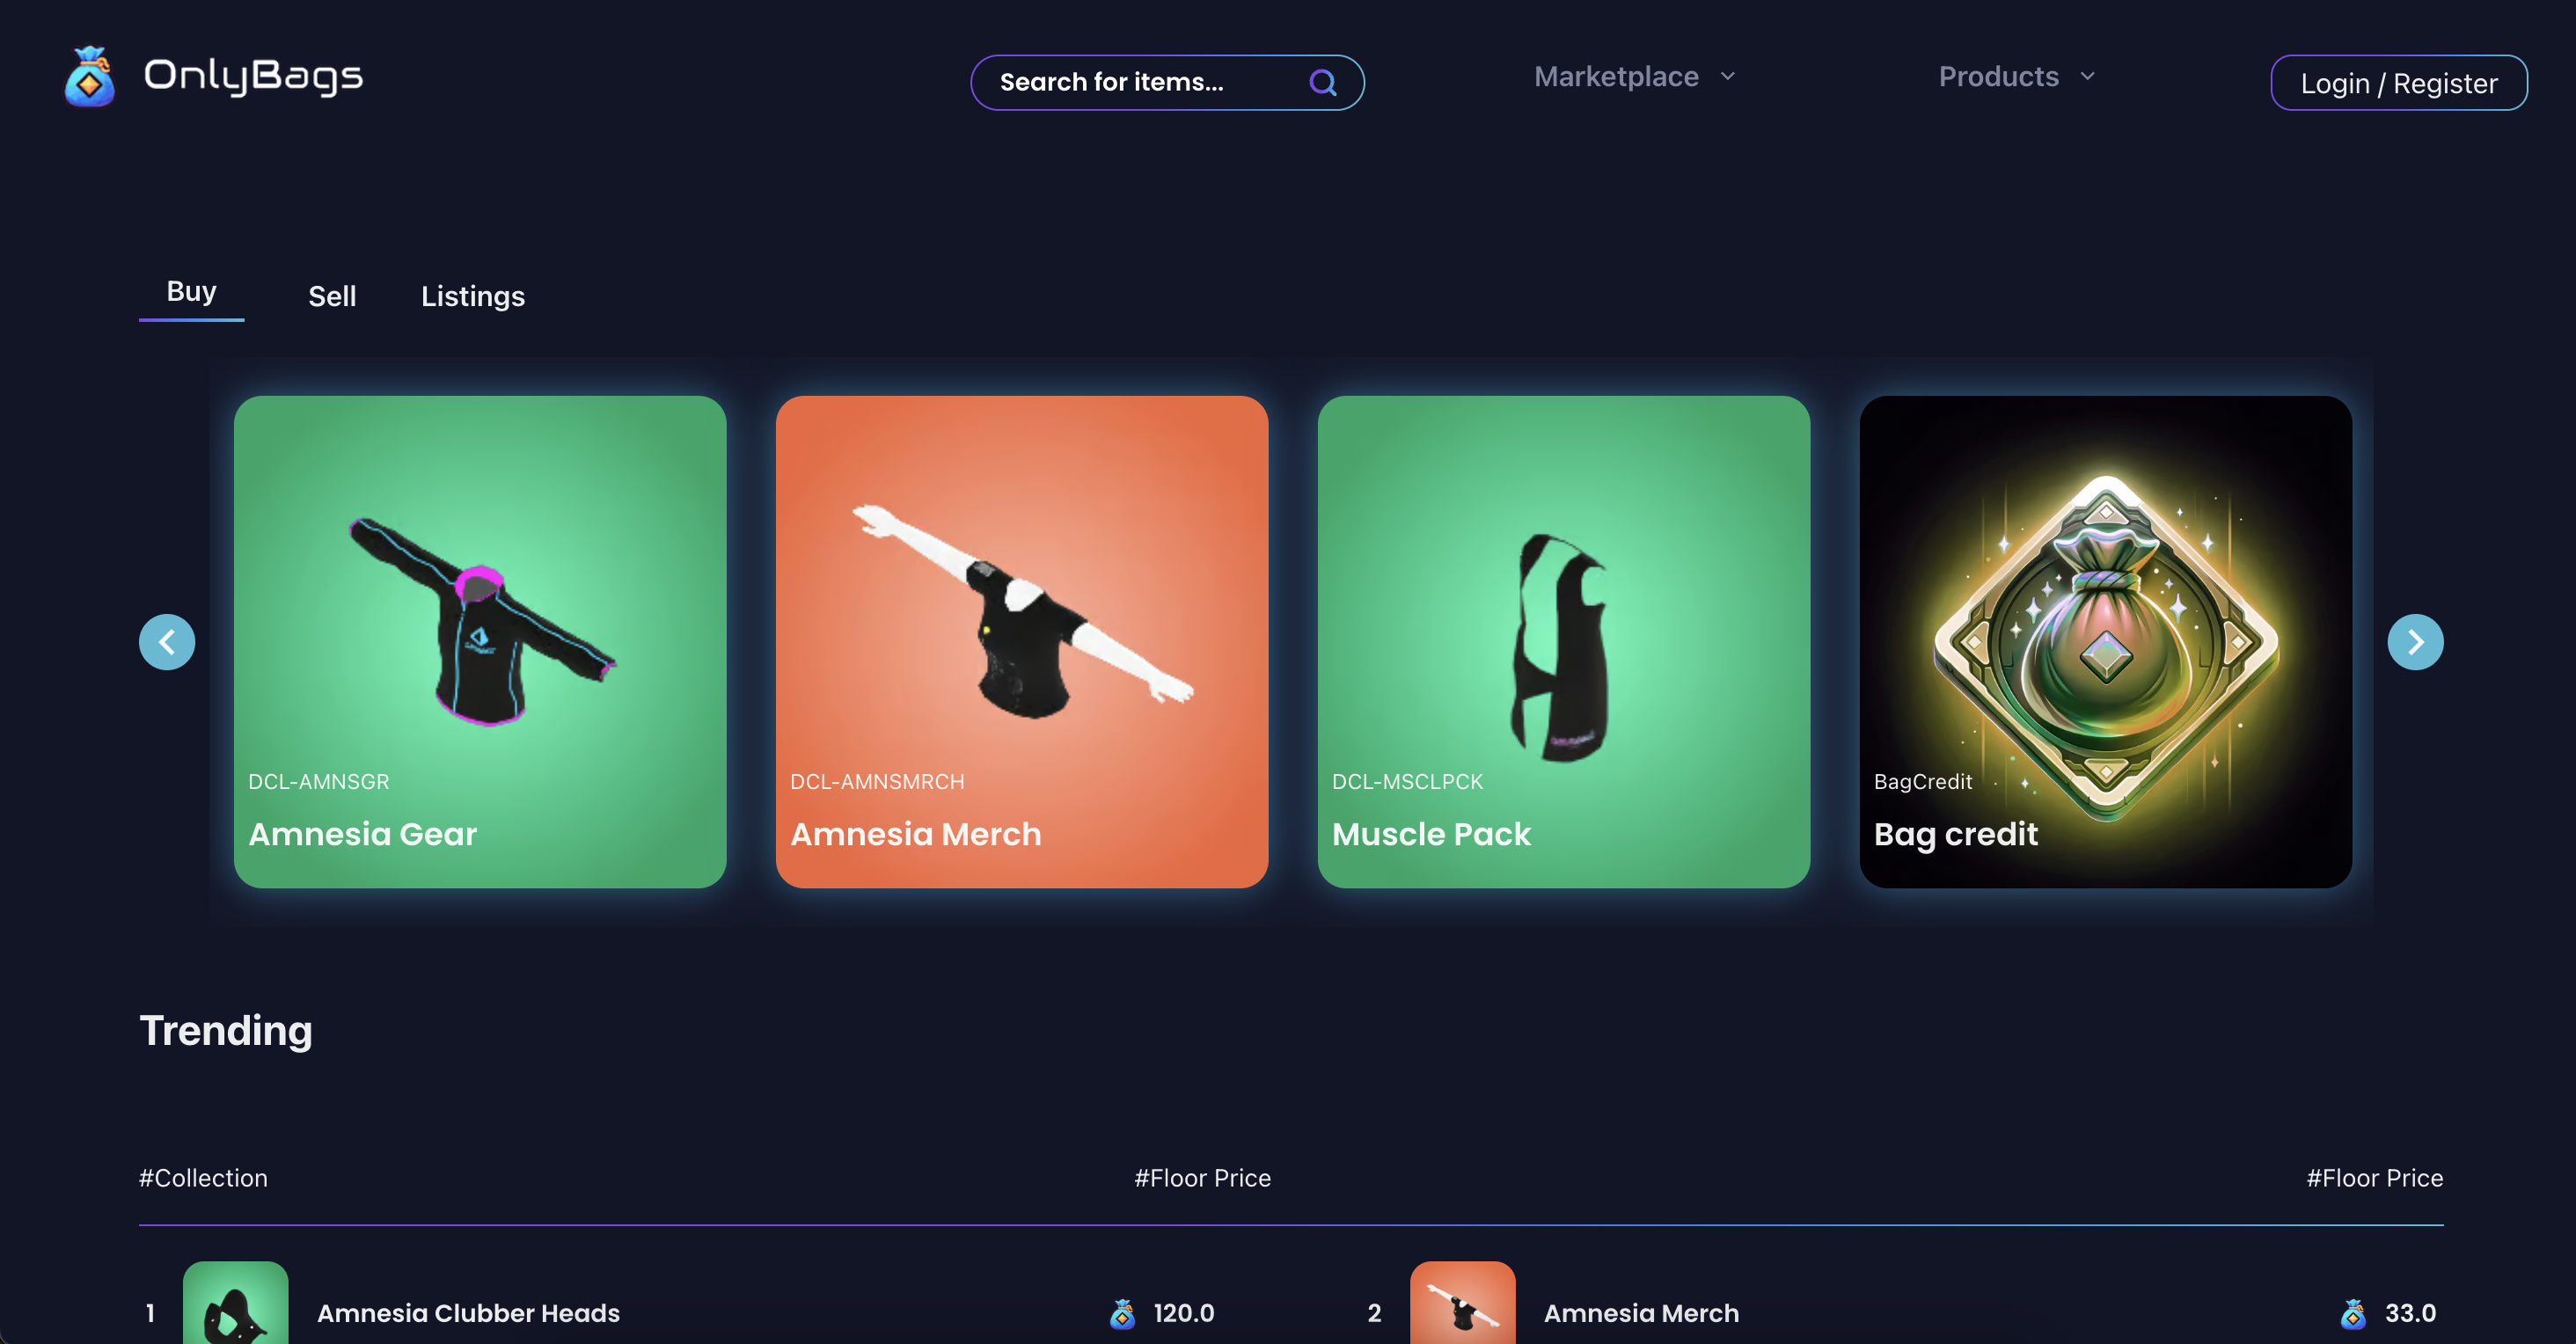
Task: Click bag currency icon beside 120.0
Action: tap(1123, 1313)
